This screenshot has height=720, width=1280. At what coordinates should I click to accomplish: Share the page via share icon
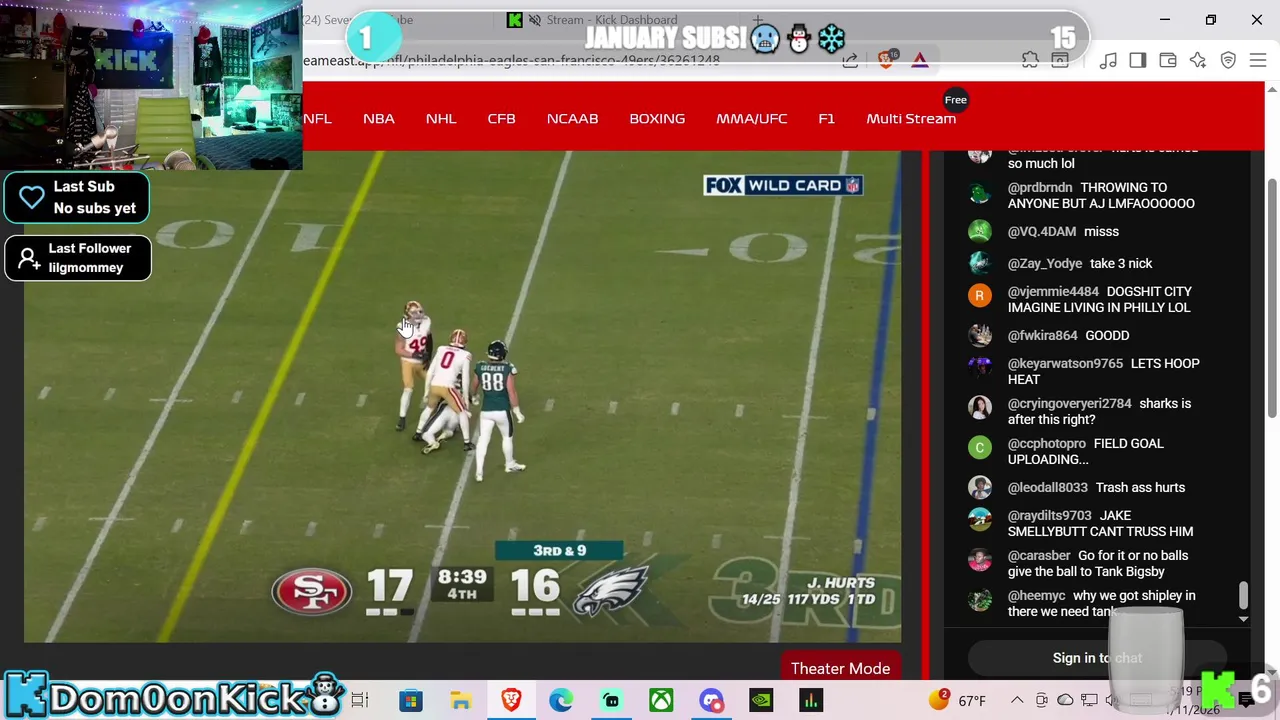coord(850,60)
